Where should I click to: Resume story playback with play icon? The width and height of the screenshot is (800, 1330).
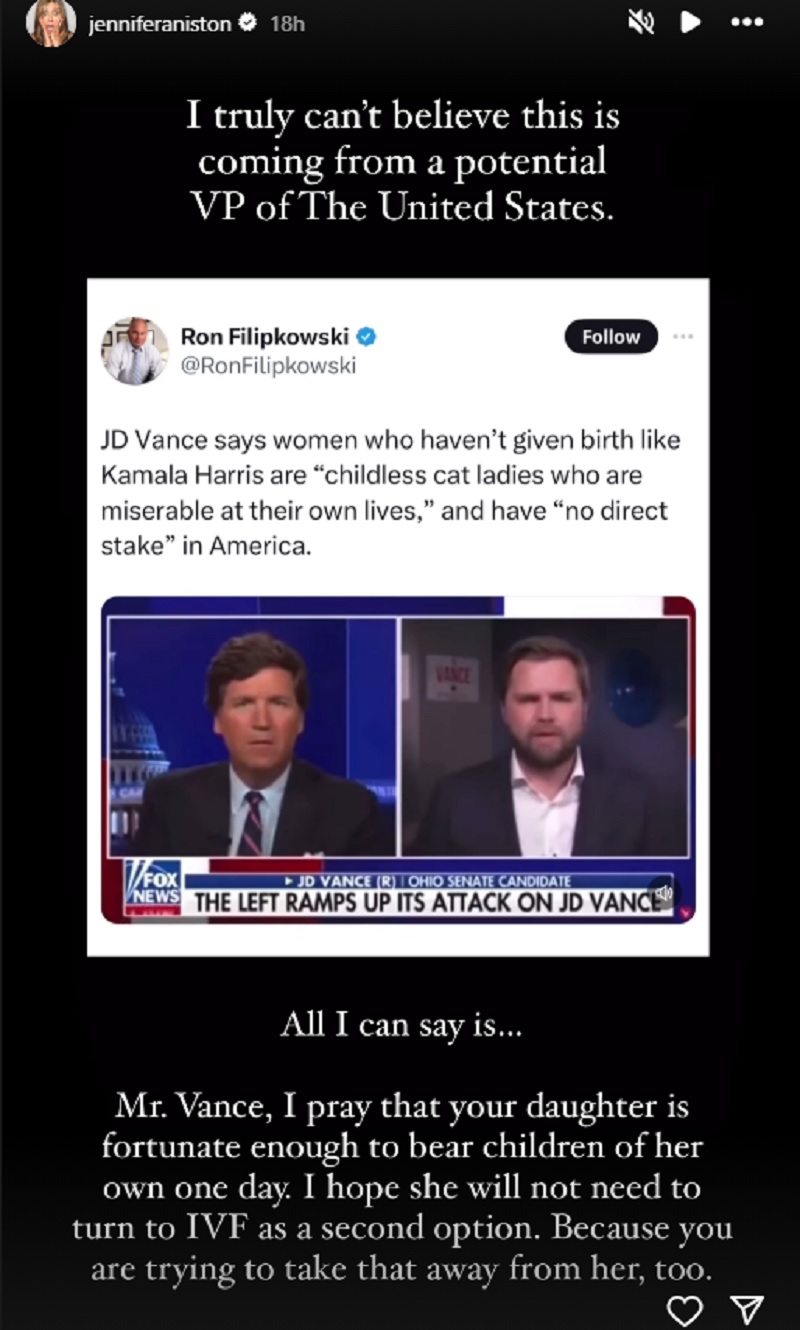click(691, 24)
